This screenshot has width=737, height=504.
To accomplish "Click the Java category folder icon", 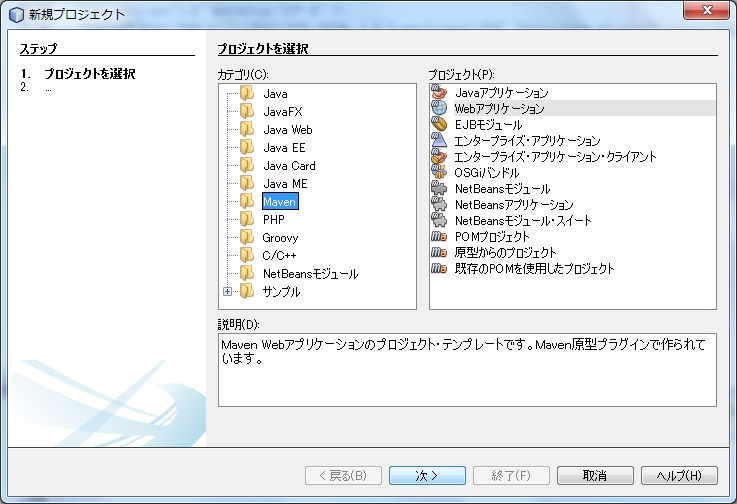I will [247, 93].
